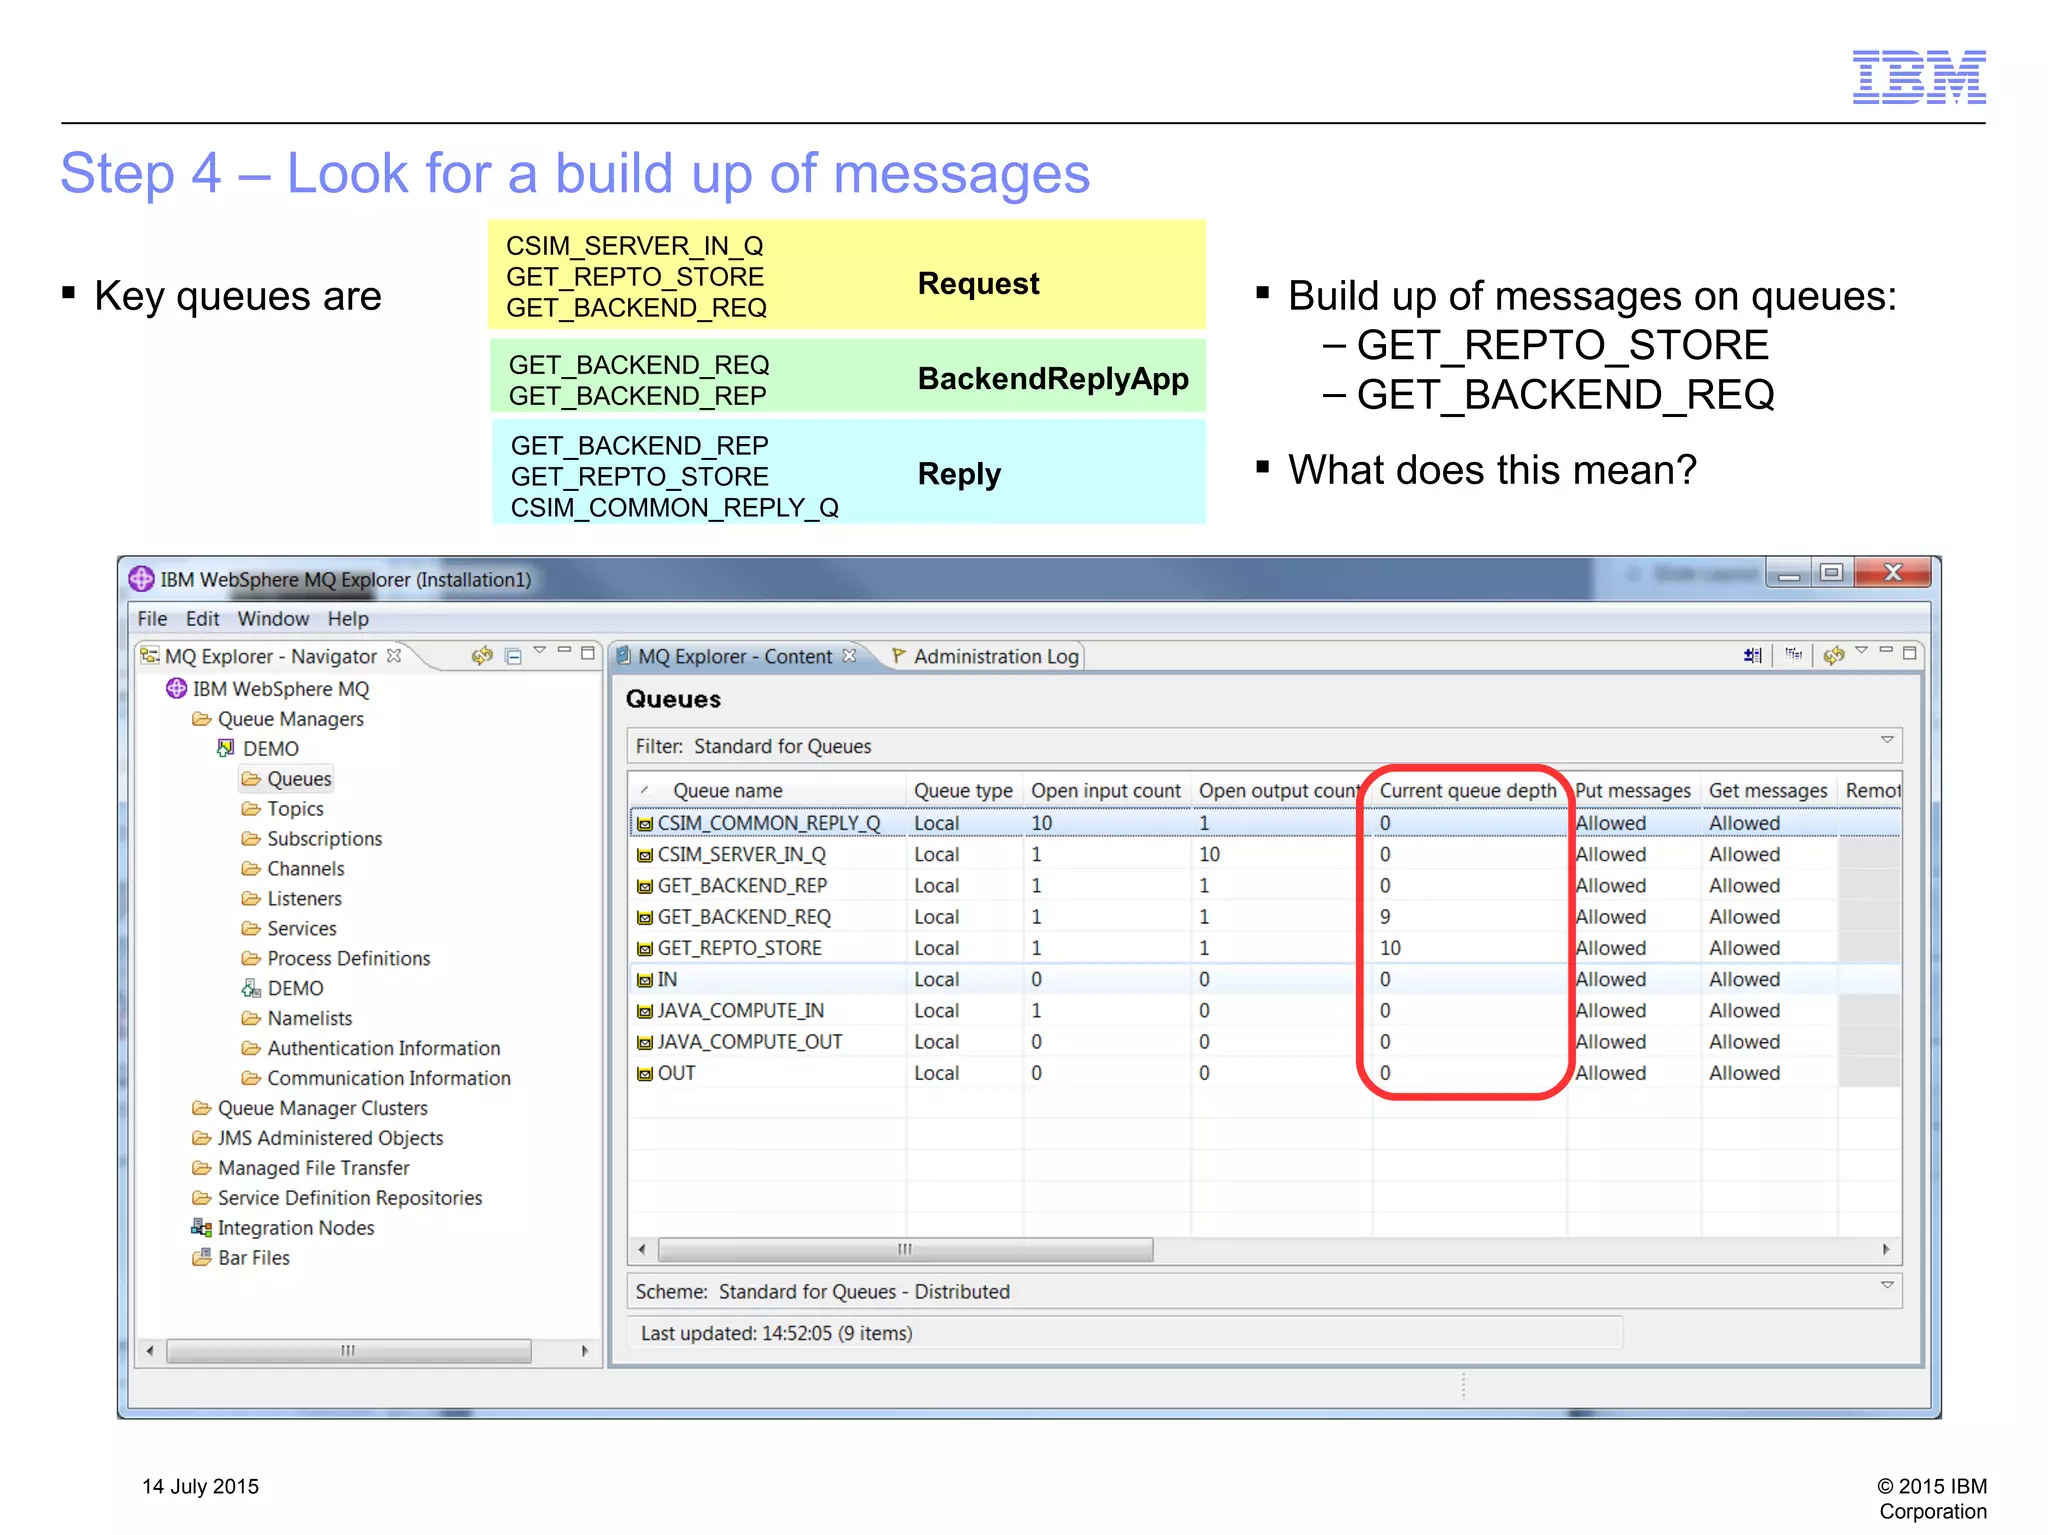The height and width of the screenshot is (1535, 2048).
Task: Select the CSIM_SERVER_IN_Q queue row
Action: click(x=1265, y=854)
